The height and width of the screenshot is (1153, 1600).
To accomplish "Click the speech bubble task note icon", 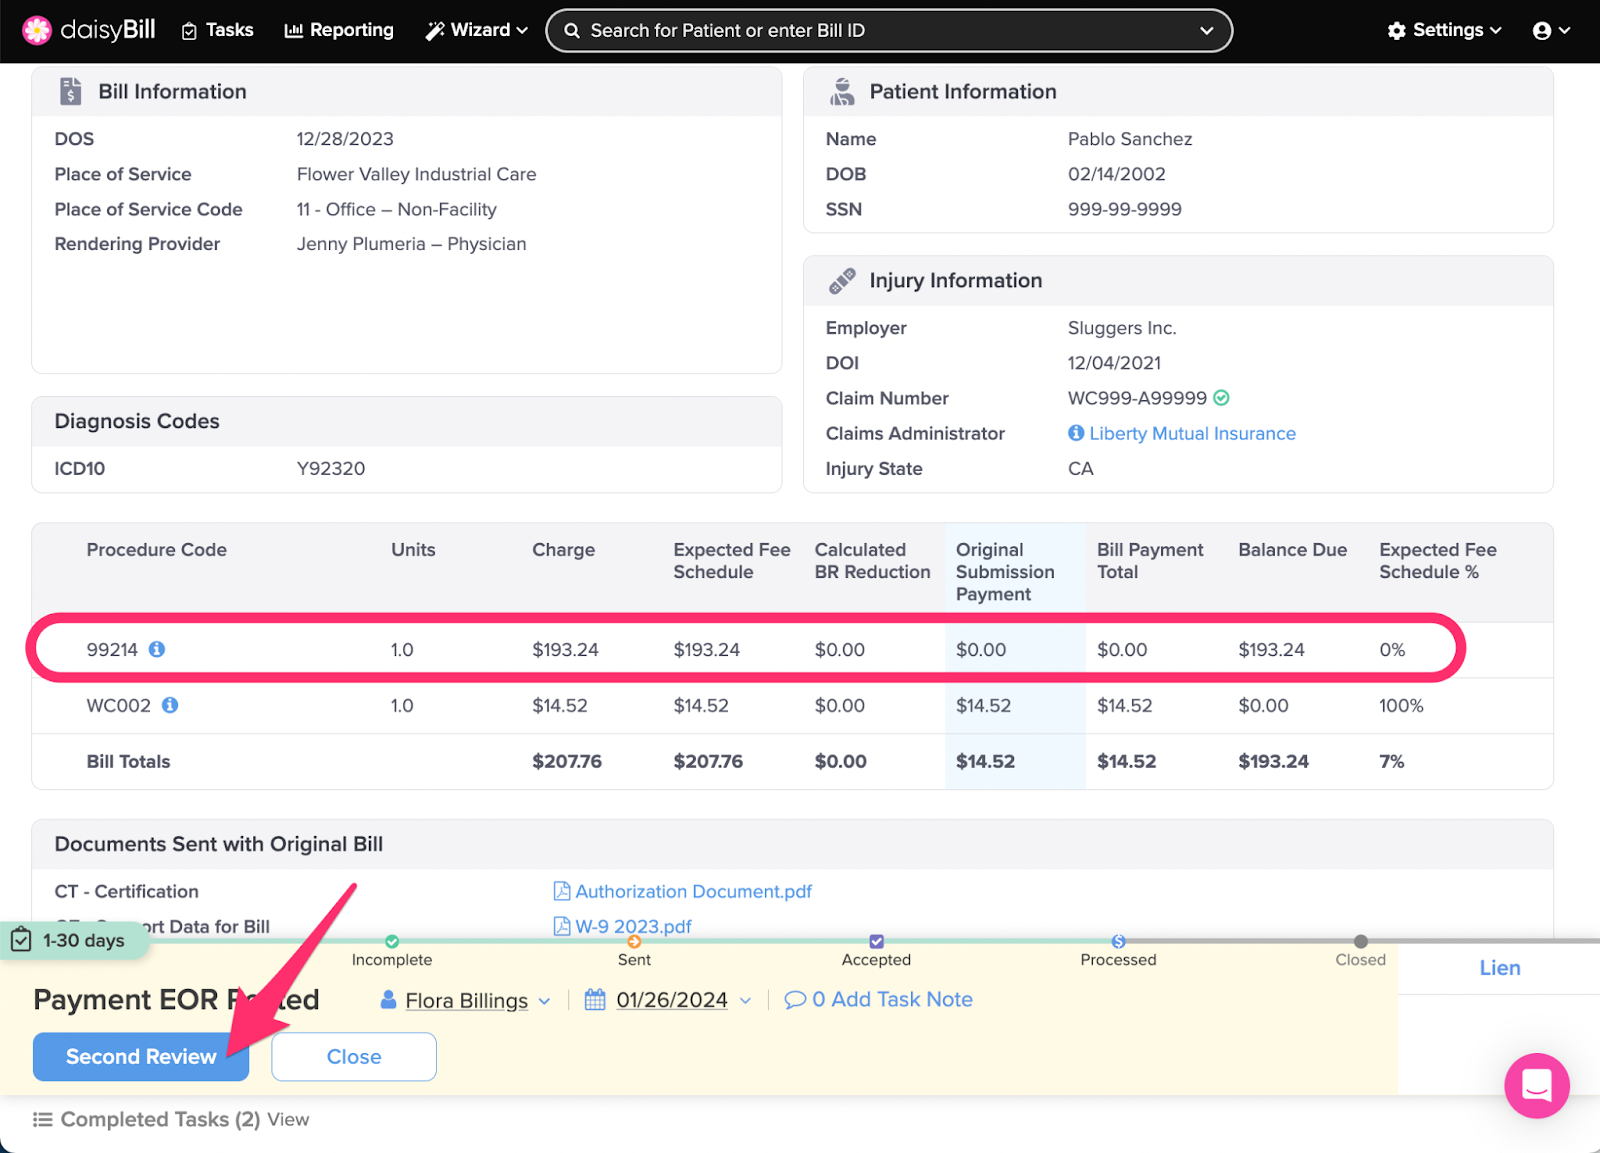I will click(x=795, y=1000).
